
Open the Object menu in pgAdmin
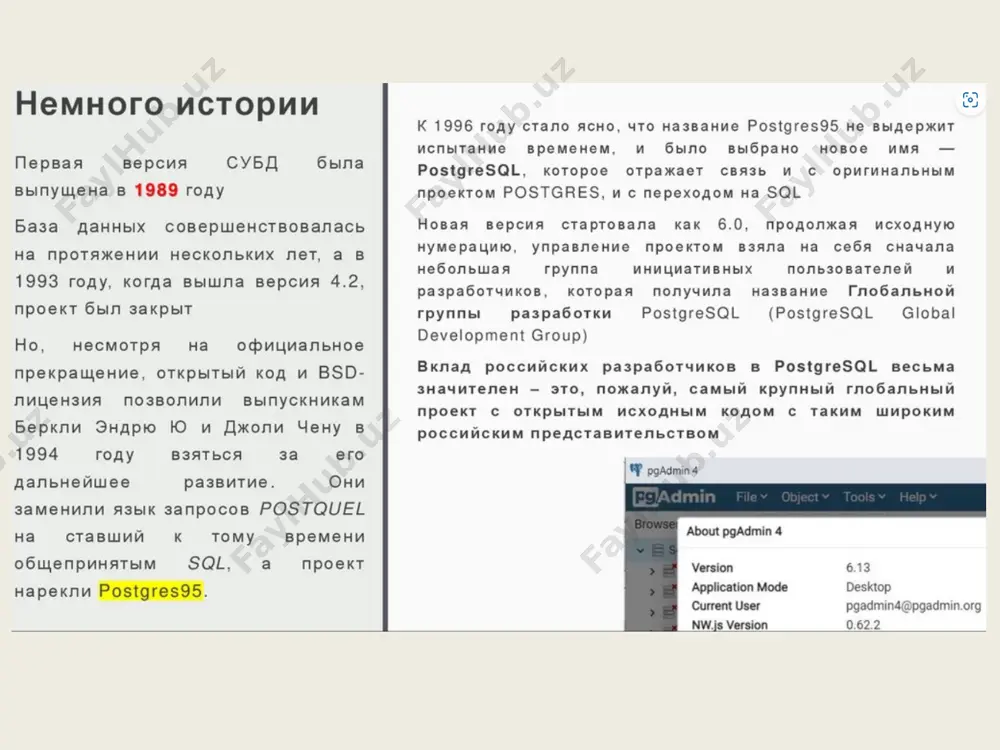click(805, 497)
